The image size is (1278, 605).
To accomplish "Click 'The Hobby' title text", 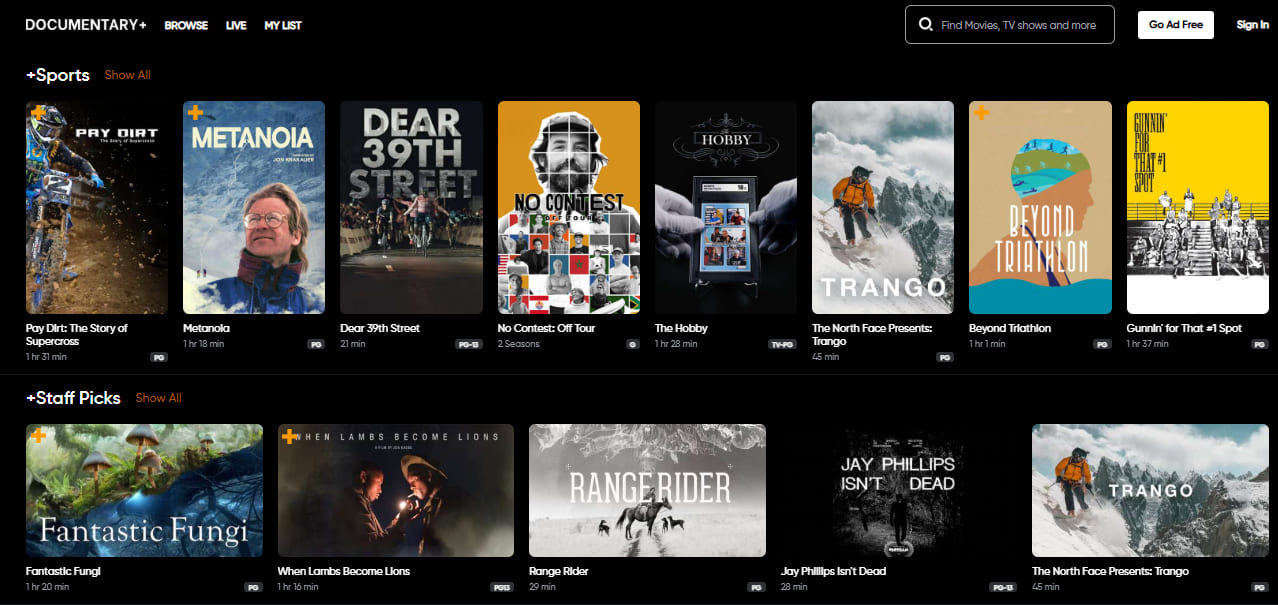I will (x=681, y=328).
